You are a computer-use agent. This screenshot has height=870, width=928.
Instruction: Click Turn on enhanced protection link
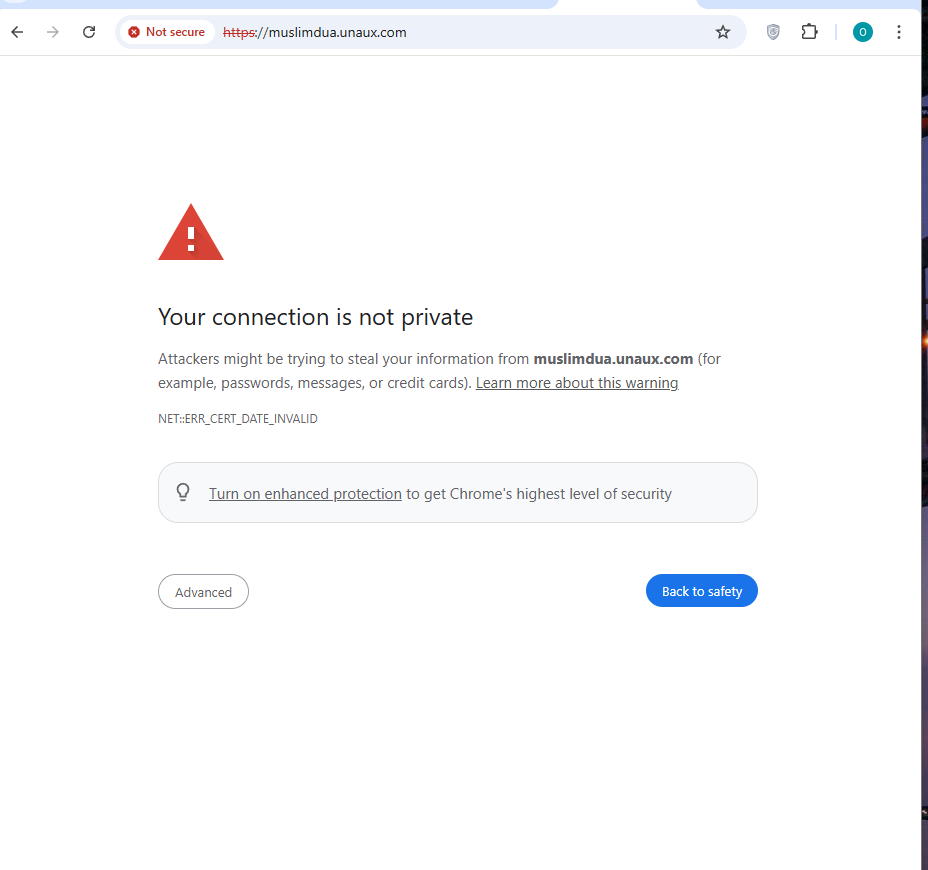click(305, 494)
